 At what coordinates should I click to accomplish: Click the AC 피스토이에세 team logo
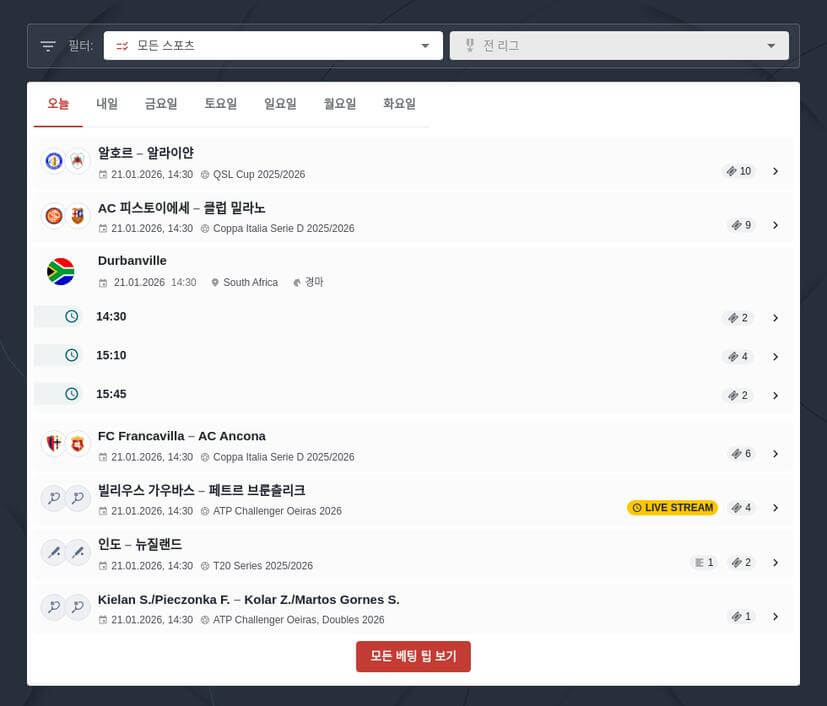(54, 216)
